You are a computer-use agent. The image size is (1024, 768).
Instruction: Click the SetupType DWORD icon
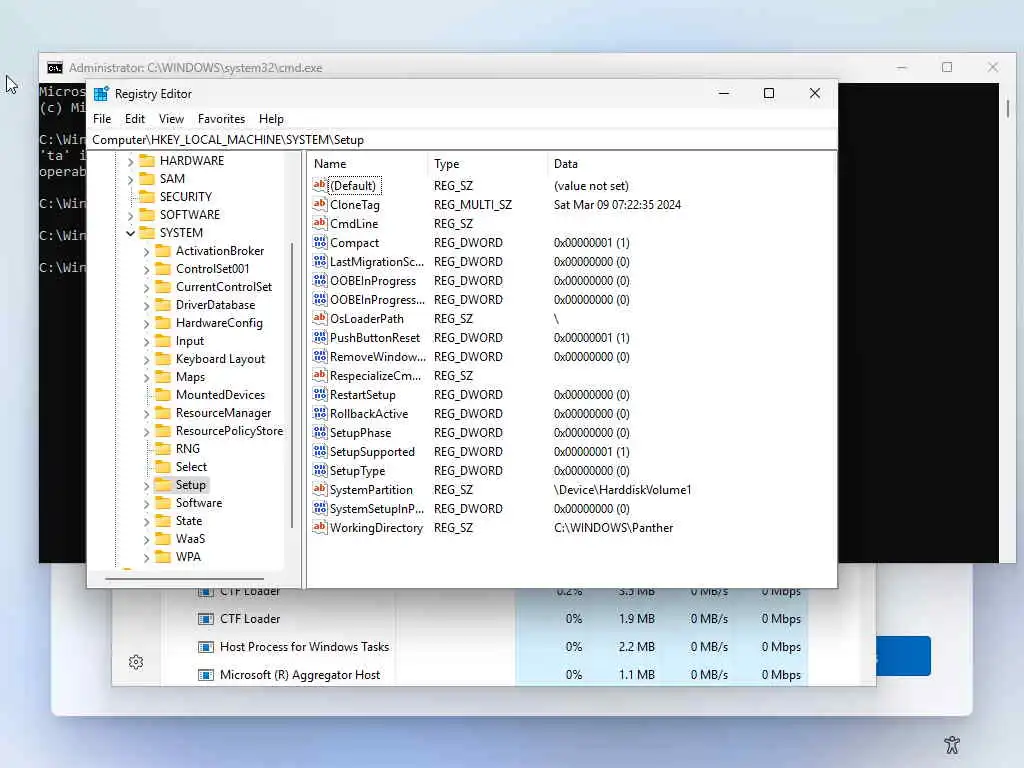(x=319, y=470)
